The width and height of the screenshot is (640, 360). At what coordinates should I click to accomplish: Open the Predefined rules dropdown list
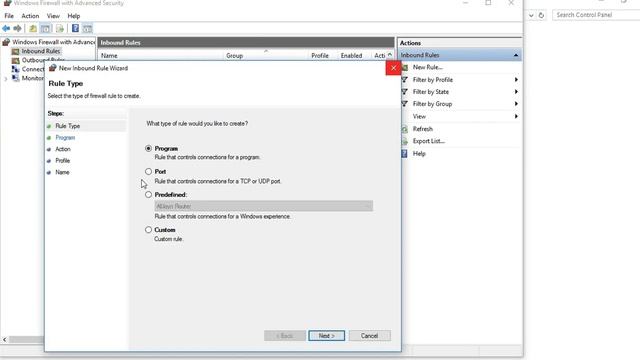point(264,206)
